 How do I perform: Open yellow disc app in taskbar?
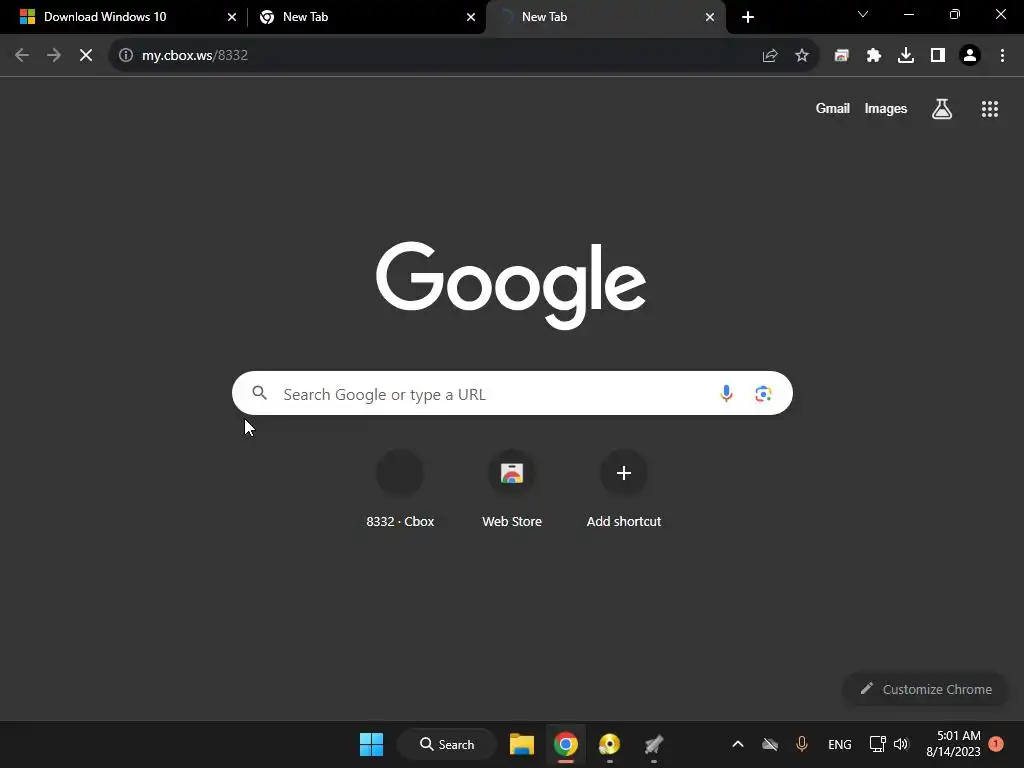coord(609,744)
